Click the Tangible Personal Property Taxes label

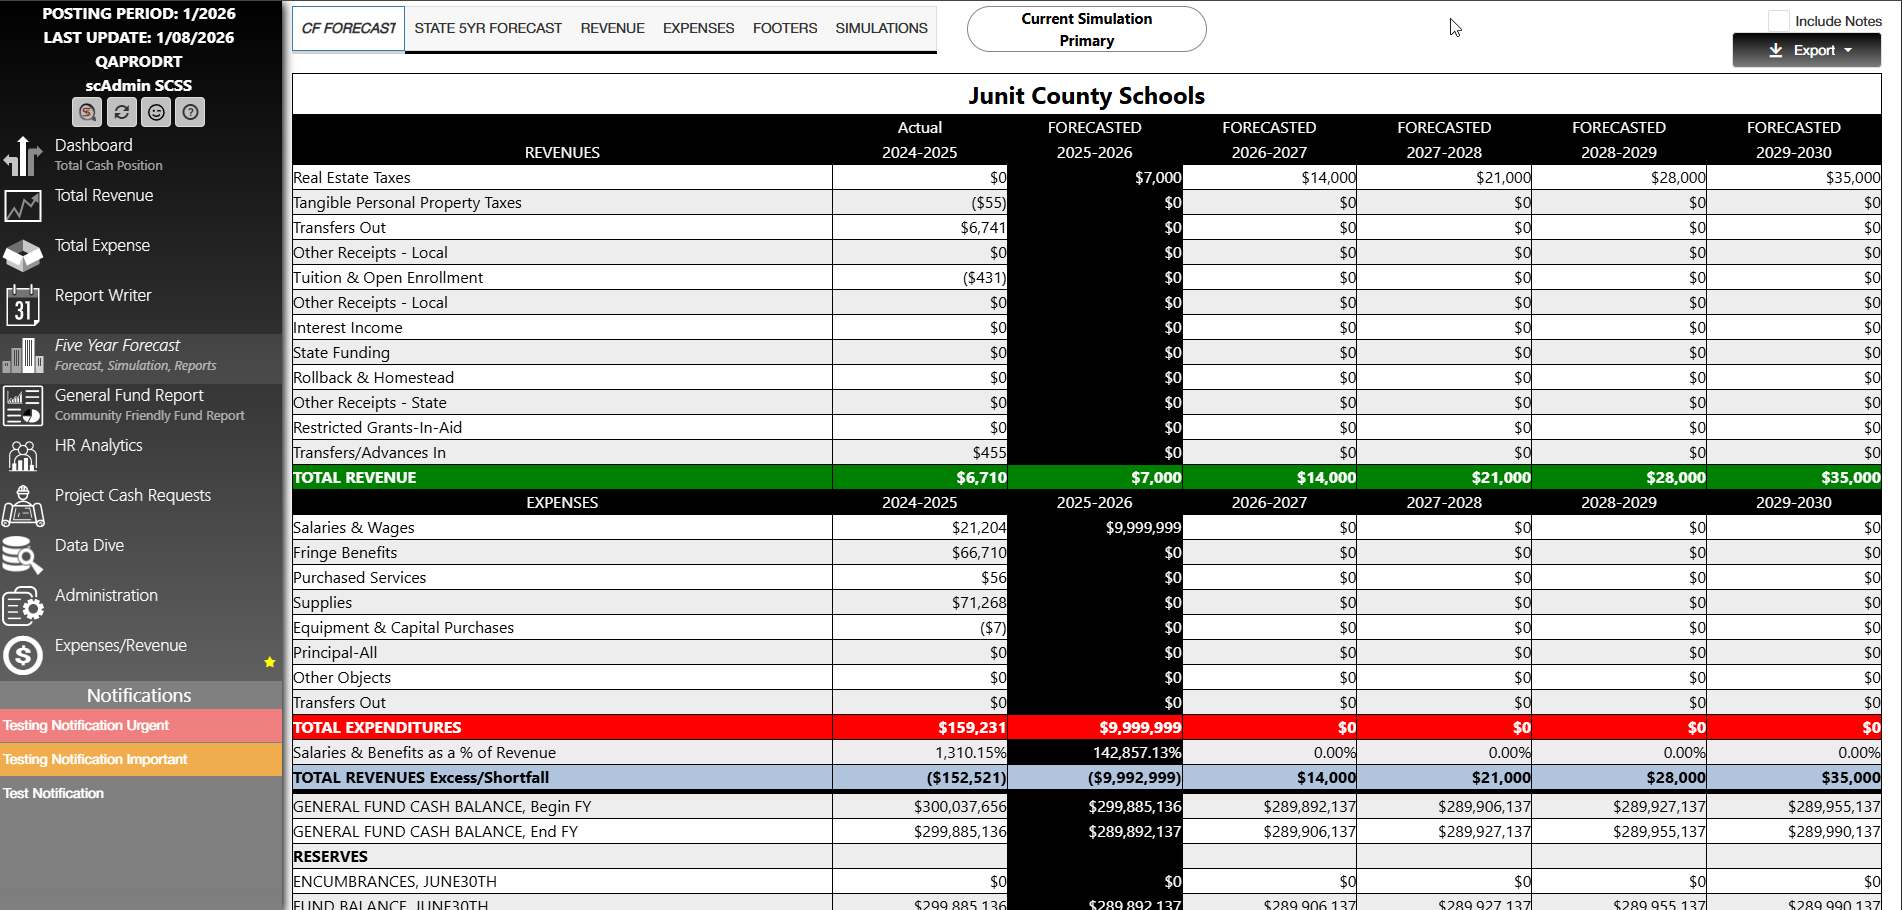pyautogui.click(x=407, y=203)
